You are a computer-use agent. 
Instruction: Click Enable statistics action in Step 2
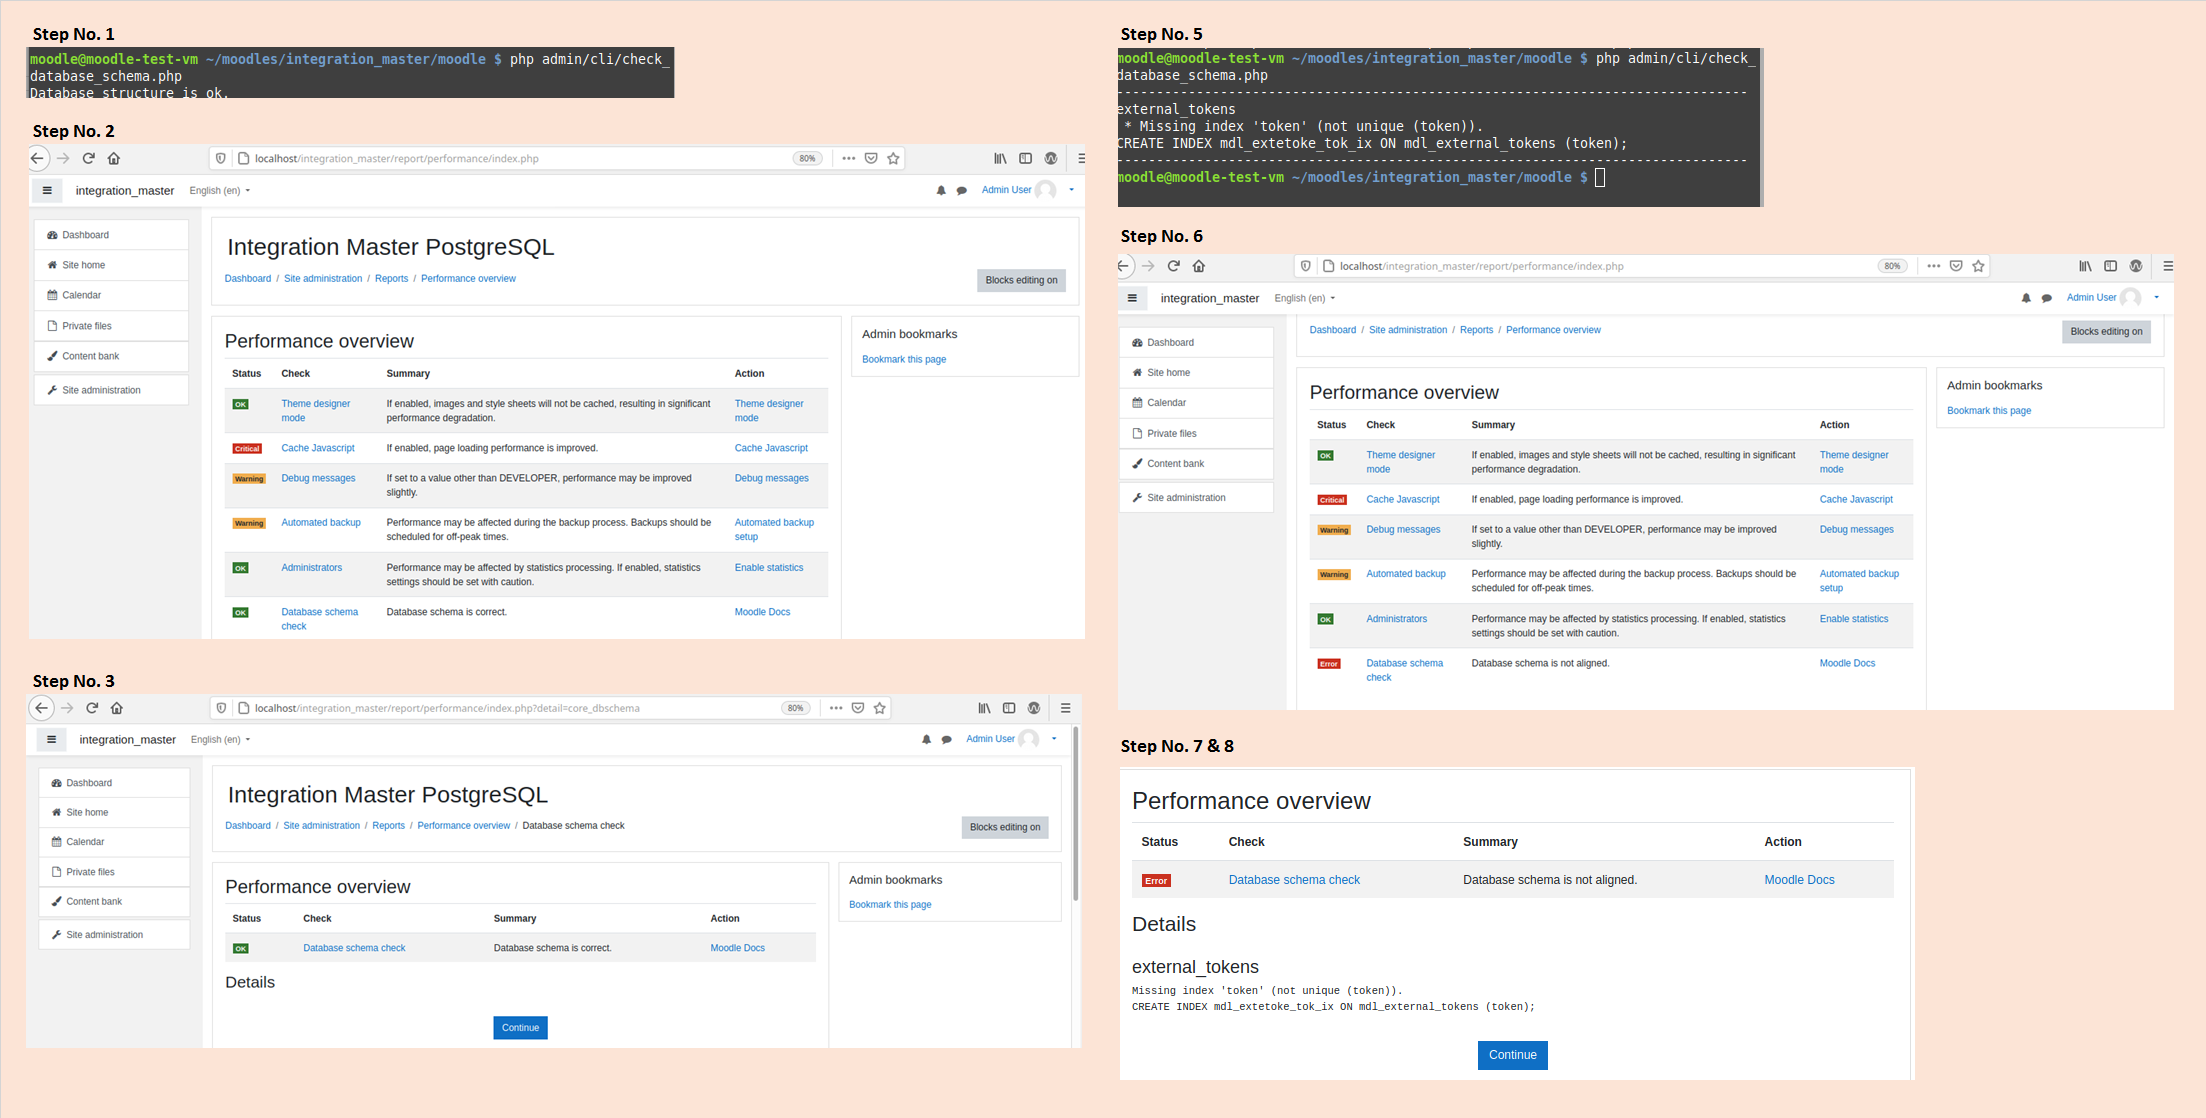pyautogui.click(x=769, y=568)
